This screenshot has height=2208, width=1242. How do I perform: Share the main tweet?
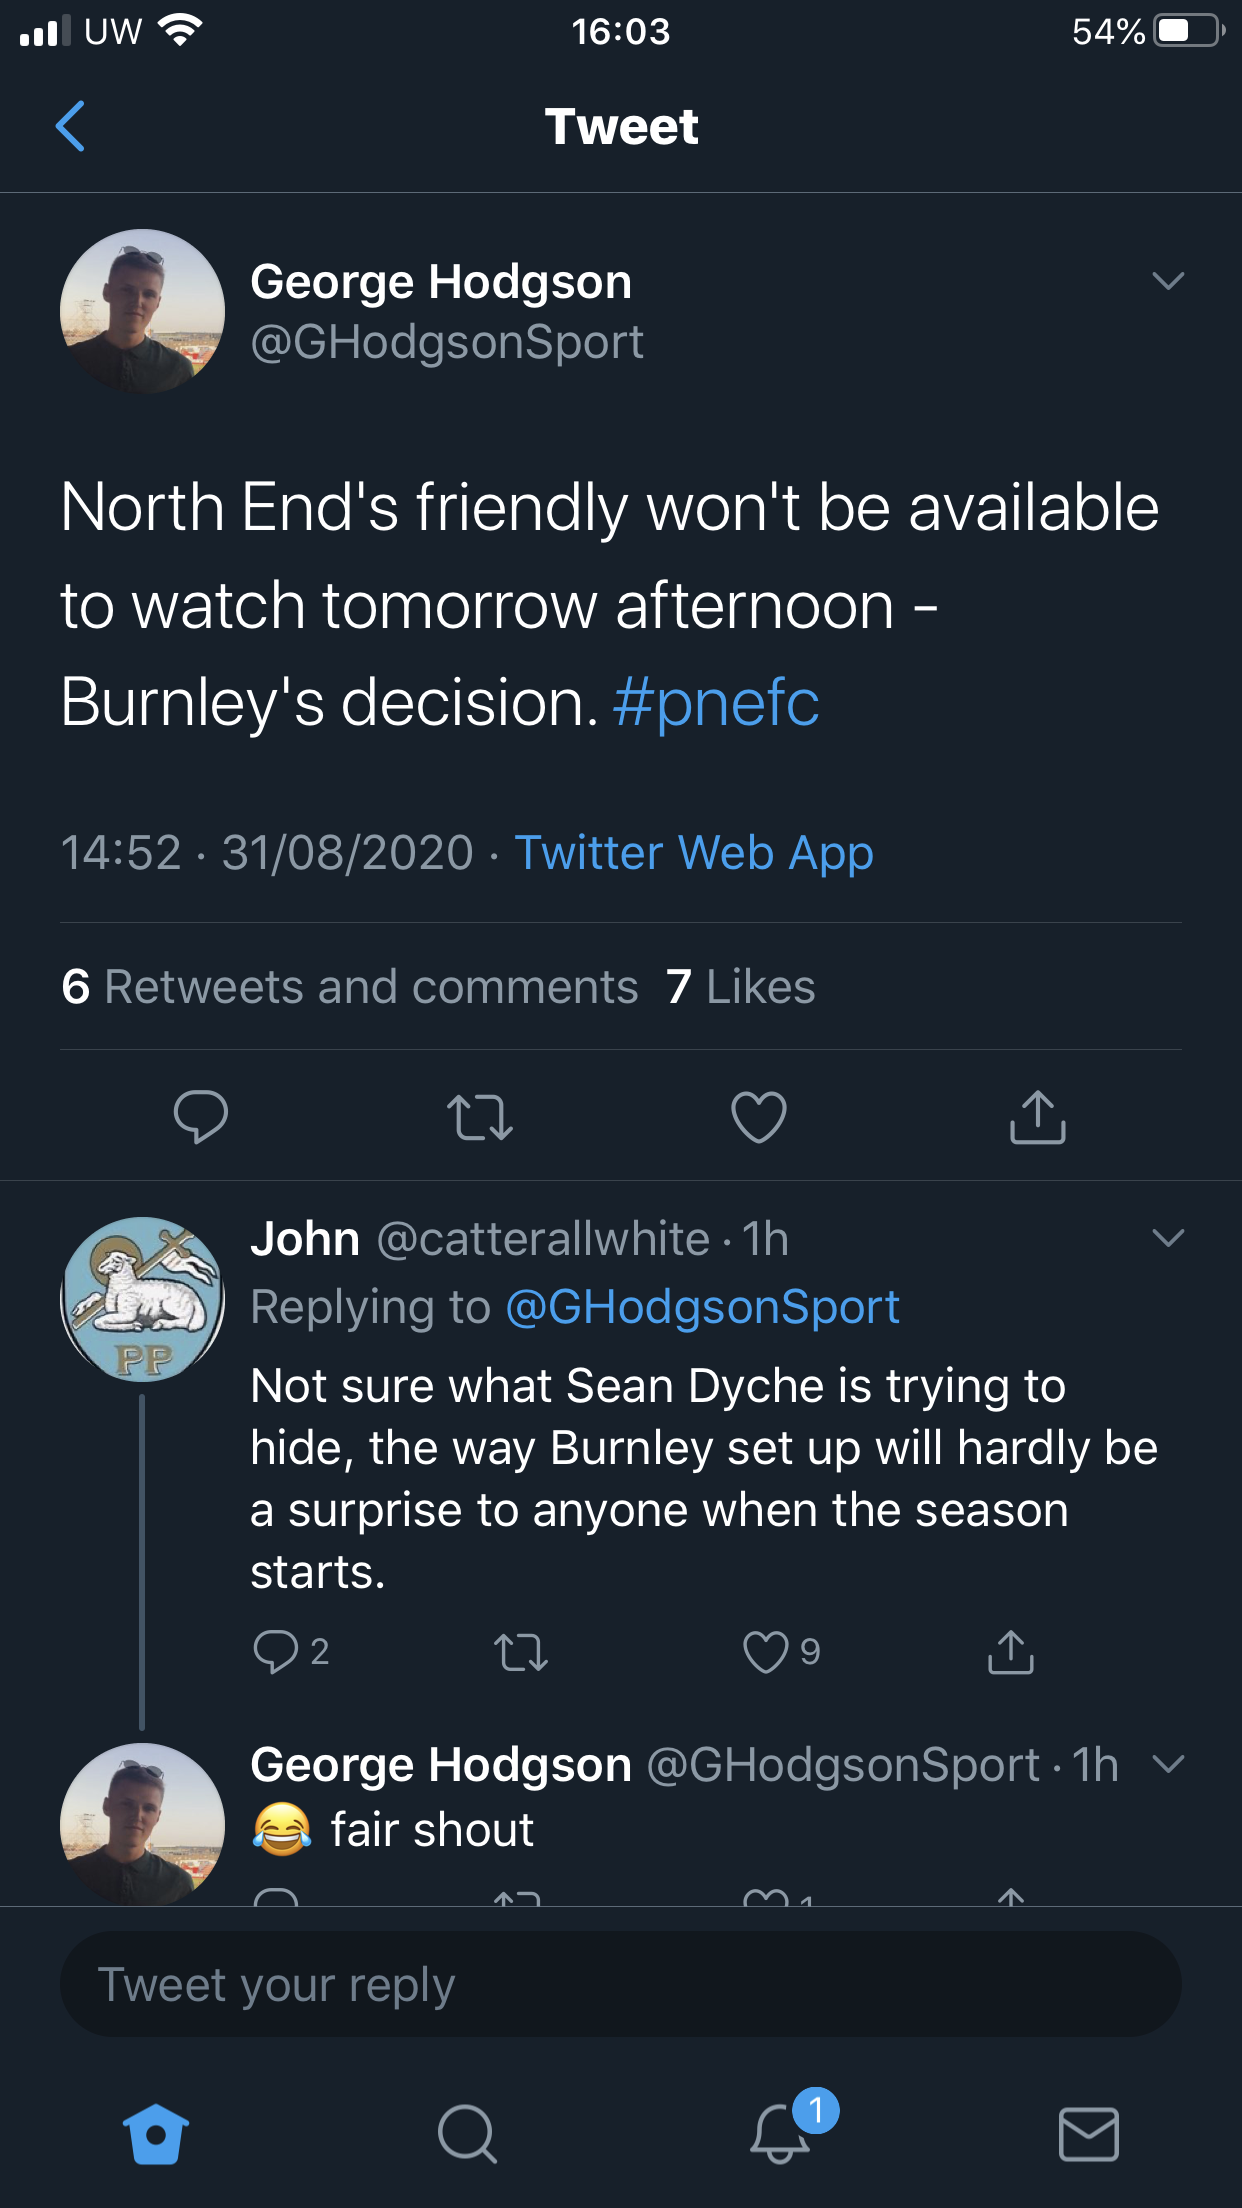1038,1117
